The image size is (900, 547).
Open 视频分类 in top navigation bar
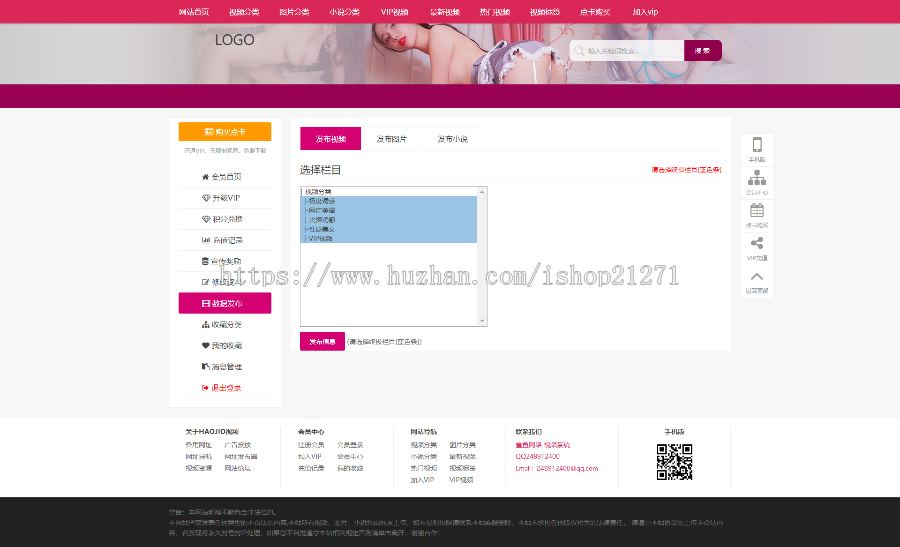tap(244, 11)
